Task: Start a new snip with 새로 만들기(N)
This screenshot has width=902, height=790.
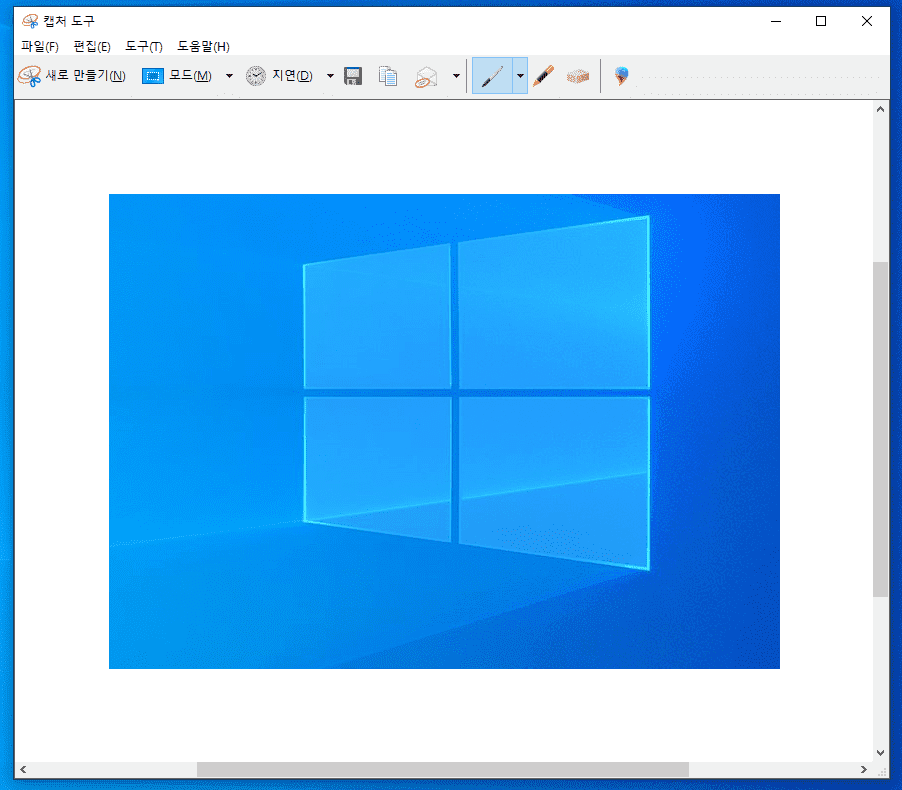Action: tap(72, 75)
